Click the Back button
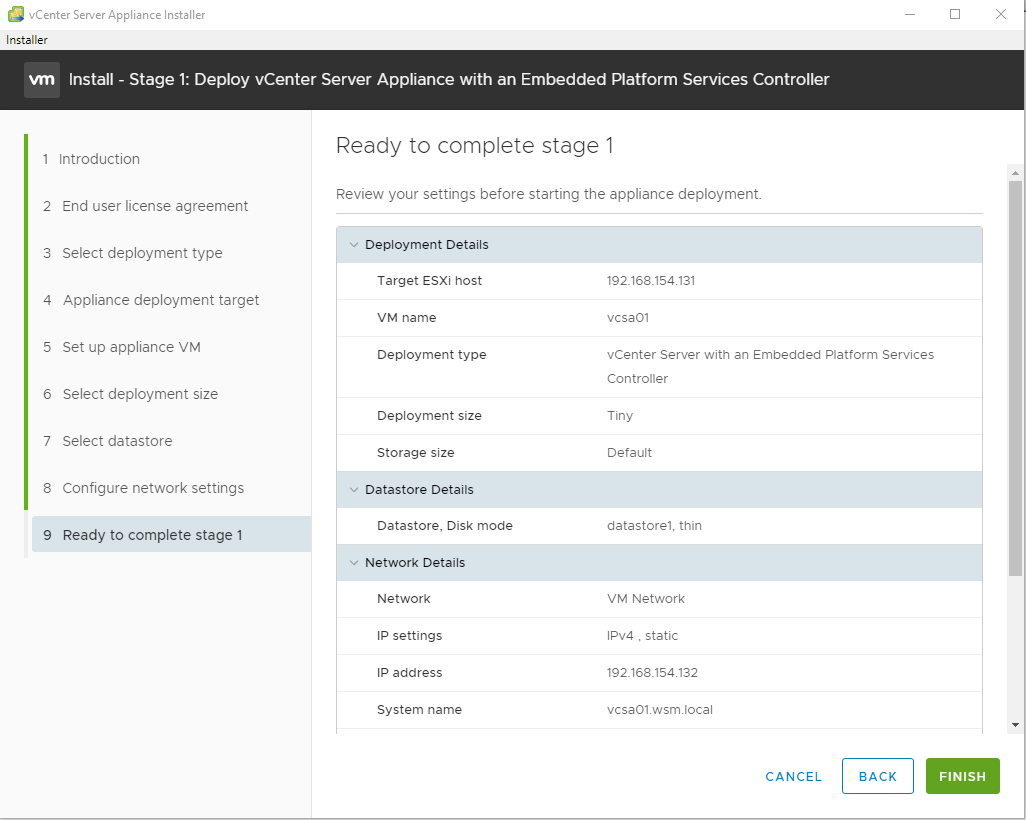The image size is (1026, 820). point(877,776)
